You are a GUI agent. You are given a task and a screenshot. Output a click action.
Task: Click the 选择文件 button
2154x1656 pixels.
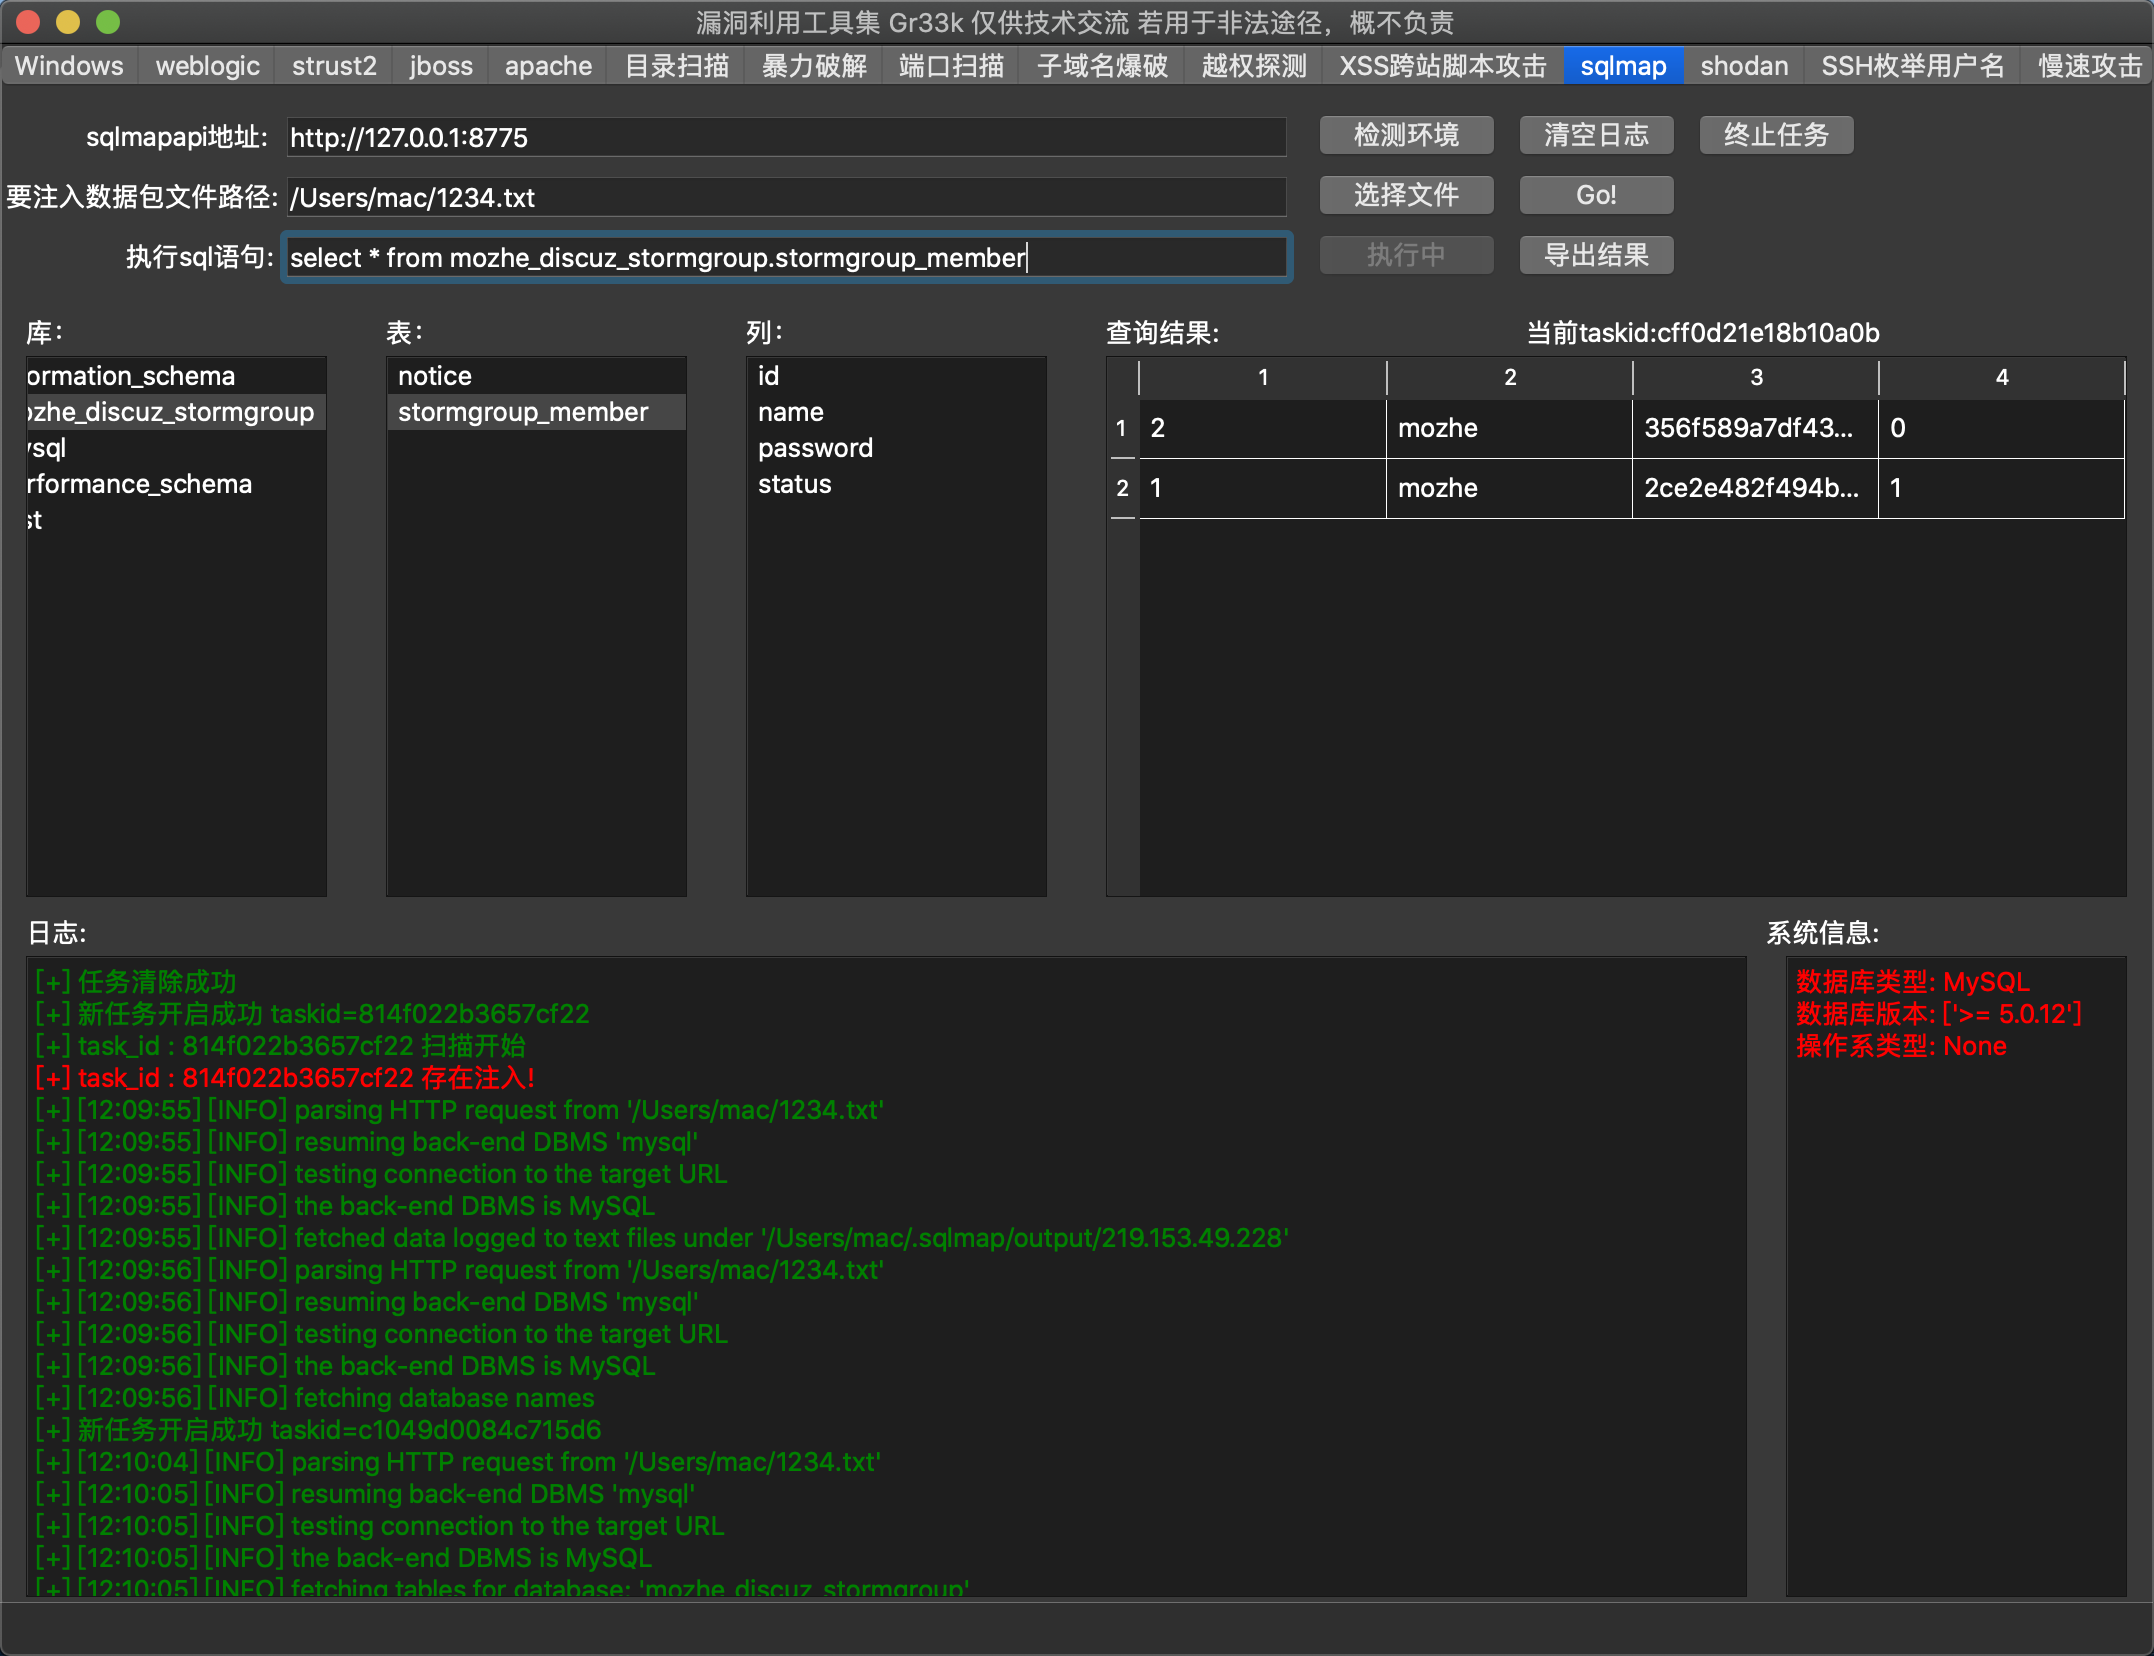[x=1406, y=196]
